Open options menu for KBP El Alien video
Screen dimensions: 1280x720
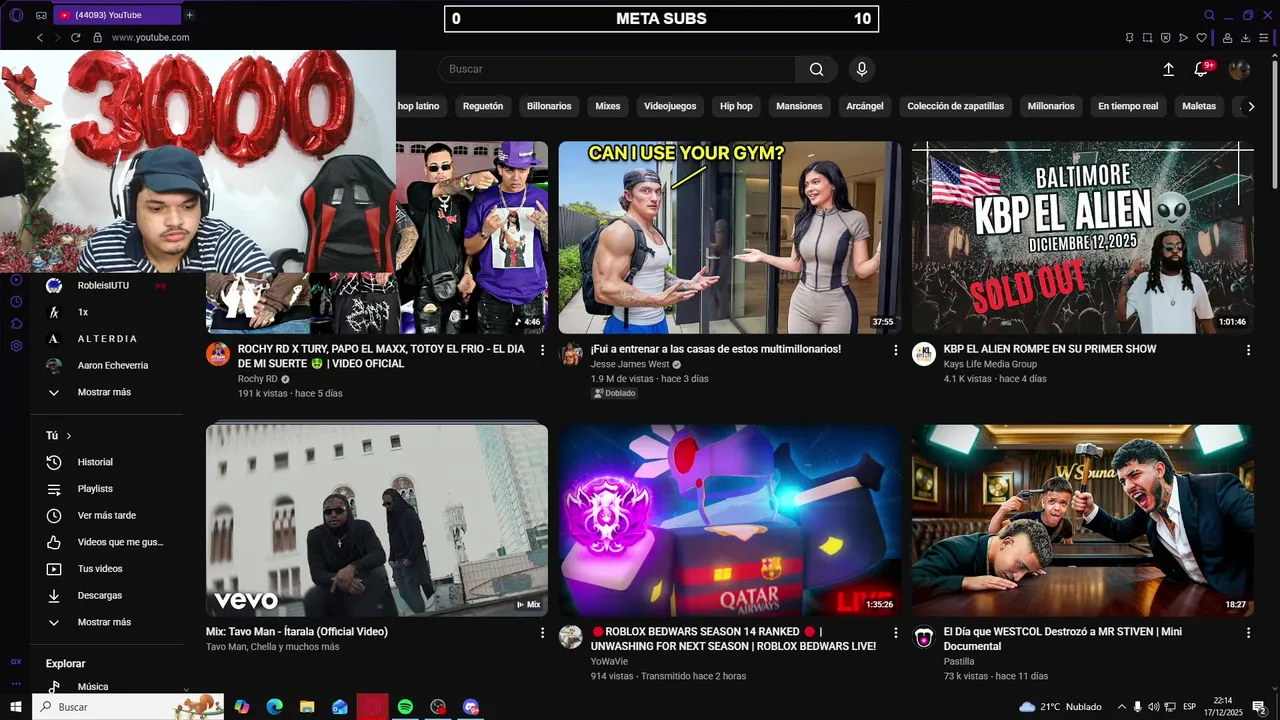coord(1248,350)
